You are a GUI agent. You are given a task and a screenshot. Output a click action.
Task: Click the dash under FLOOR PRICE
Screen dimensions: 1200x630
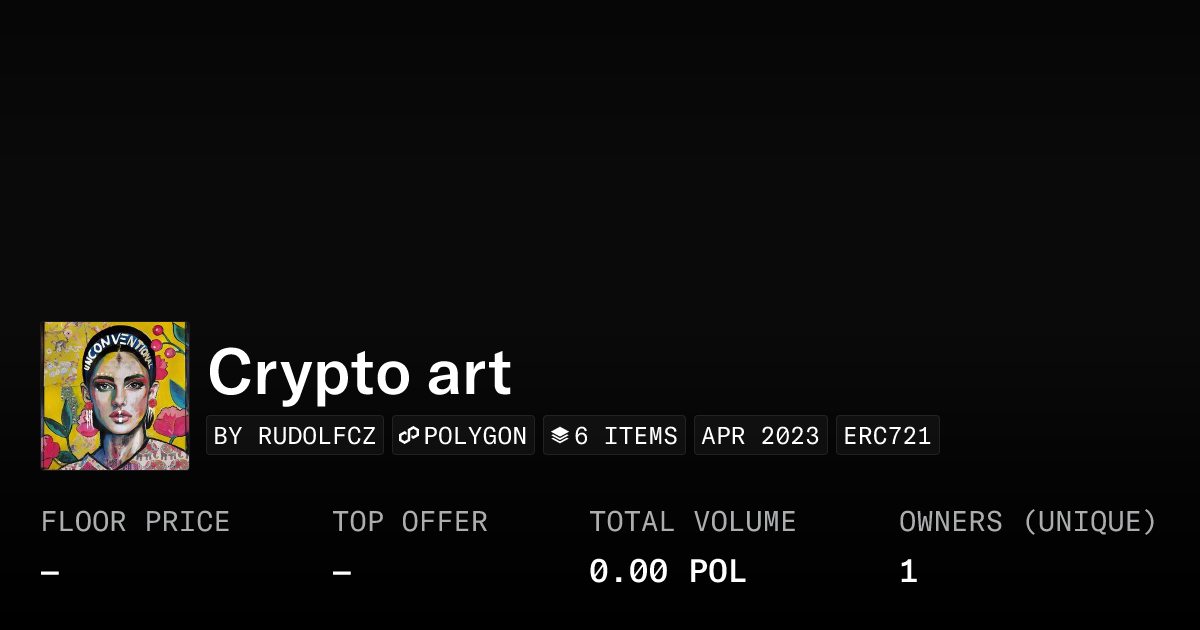click(47, 570)
